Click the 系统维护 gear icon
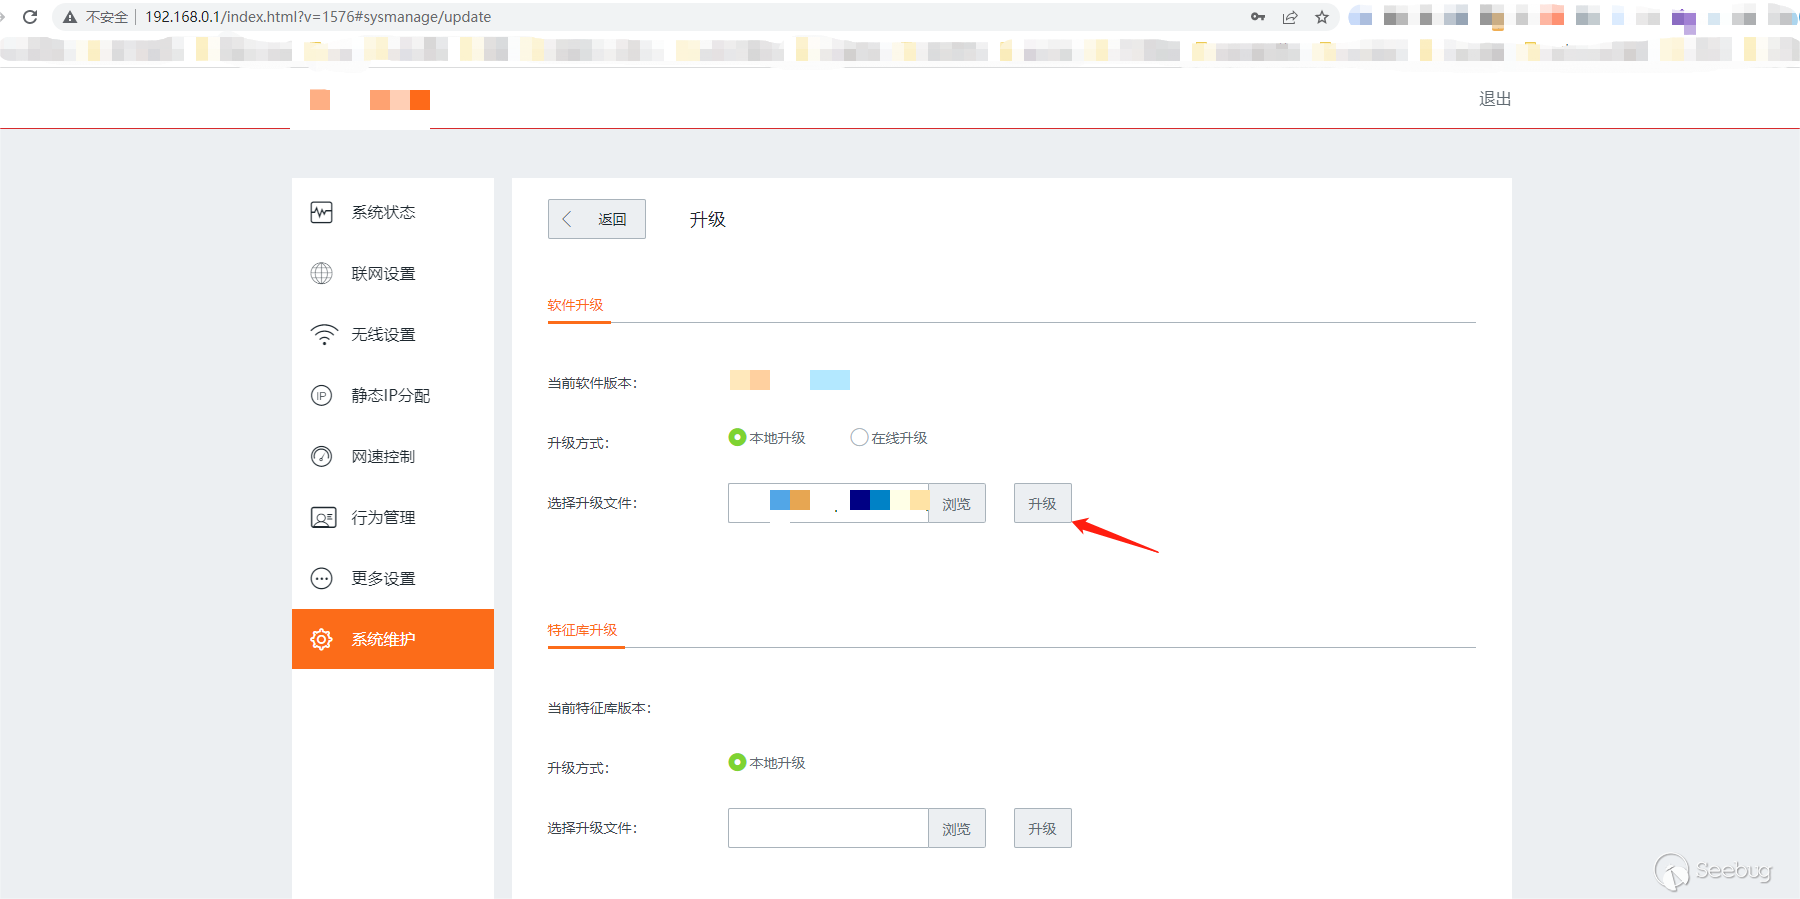Image resolution: width=1800 pixels, height=899 pixels. tap(321, 639)
